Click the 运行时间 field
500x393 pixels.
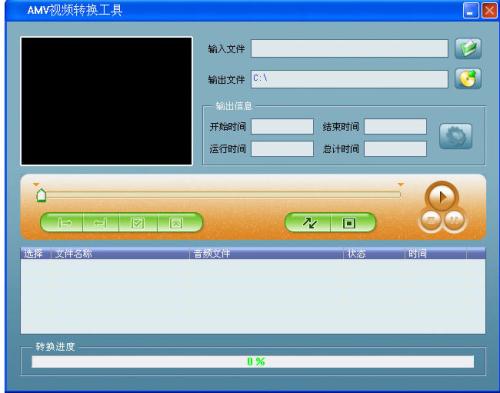click(x=282, y=149)
